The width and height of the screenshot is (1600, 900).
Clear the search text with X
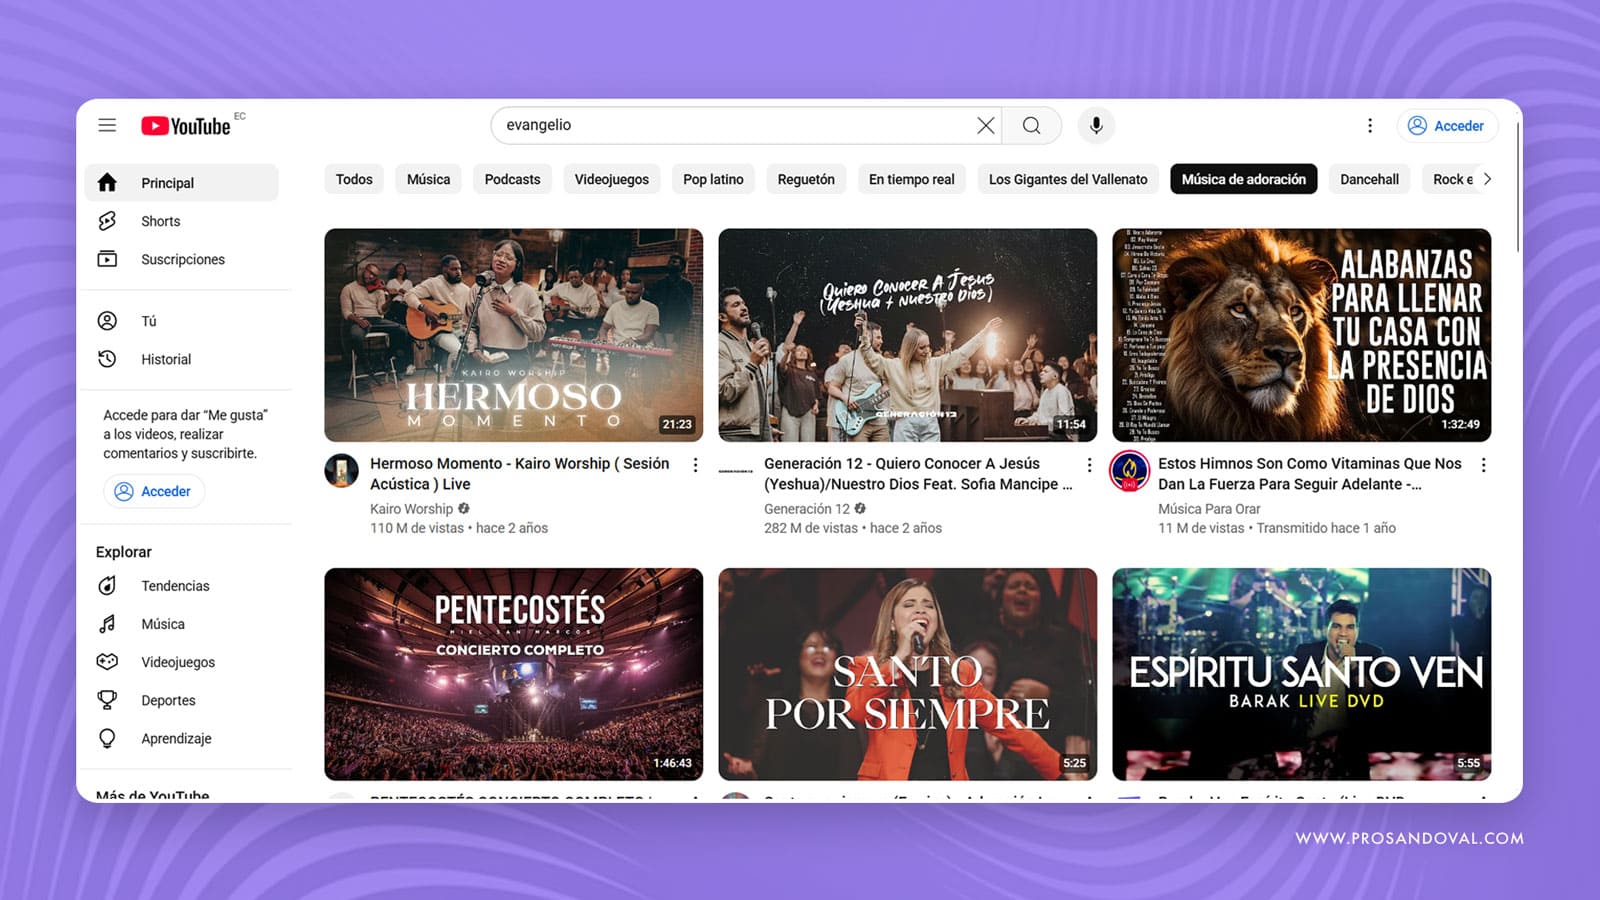point(985,125)
